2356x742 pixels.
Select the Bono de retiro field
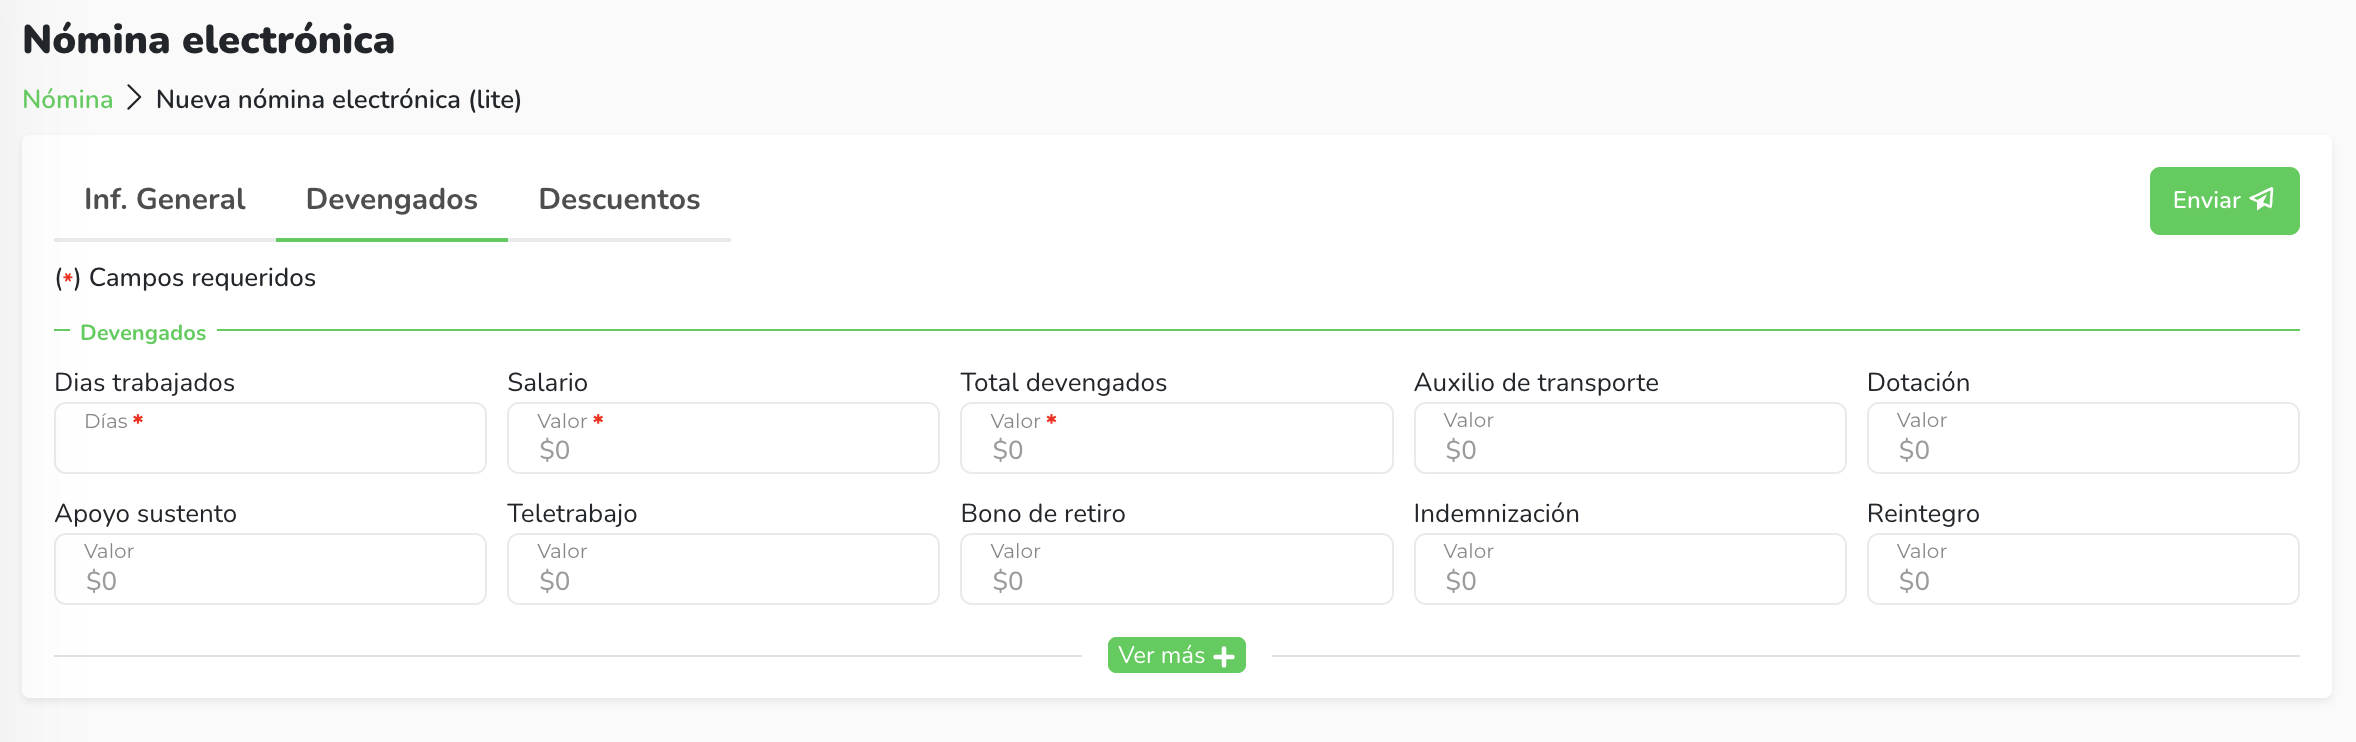(1176, 570)
